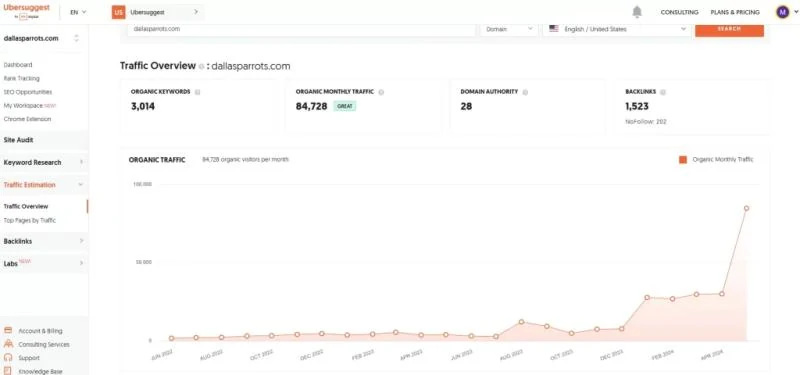Open SEO Opportunities in the sidebar
Image resolution: width=800 pixels, height=375 pixels.
(x=28, y=92)
